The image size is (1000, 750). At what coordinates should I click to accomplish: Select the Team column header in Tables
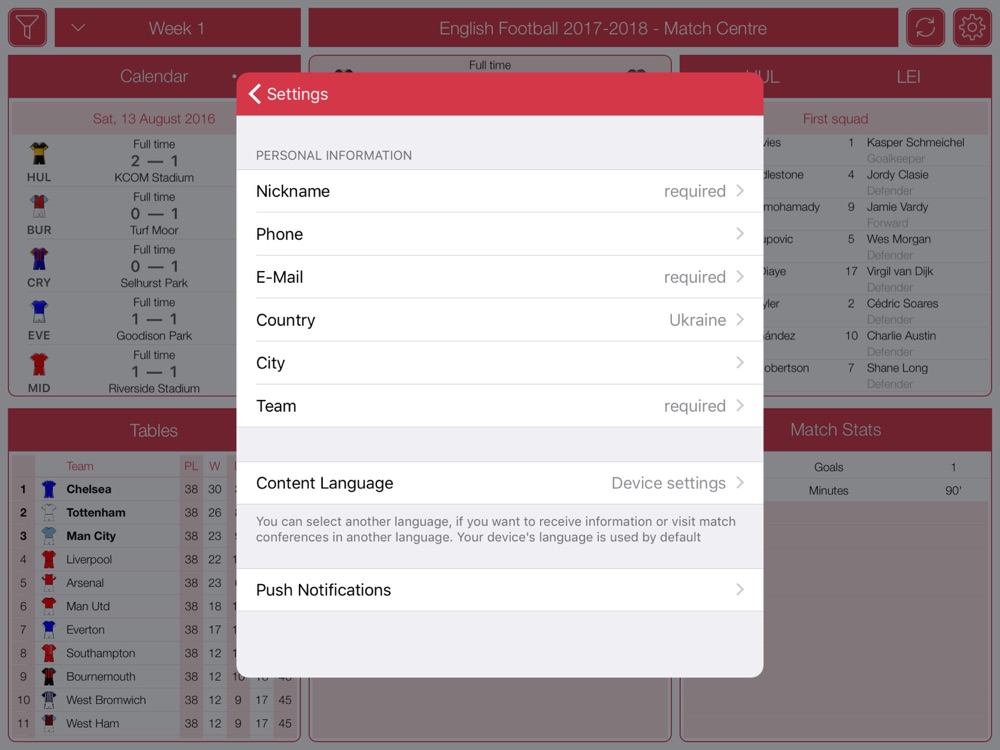coord(80,466)
